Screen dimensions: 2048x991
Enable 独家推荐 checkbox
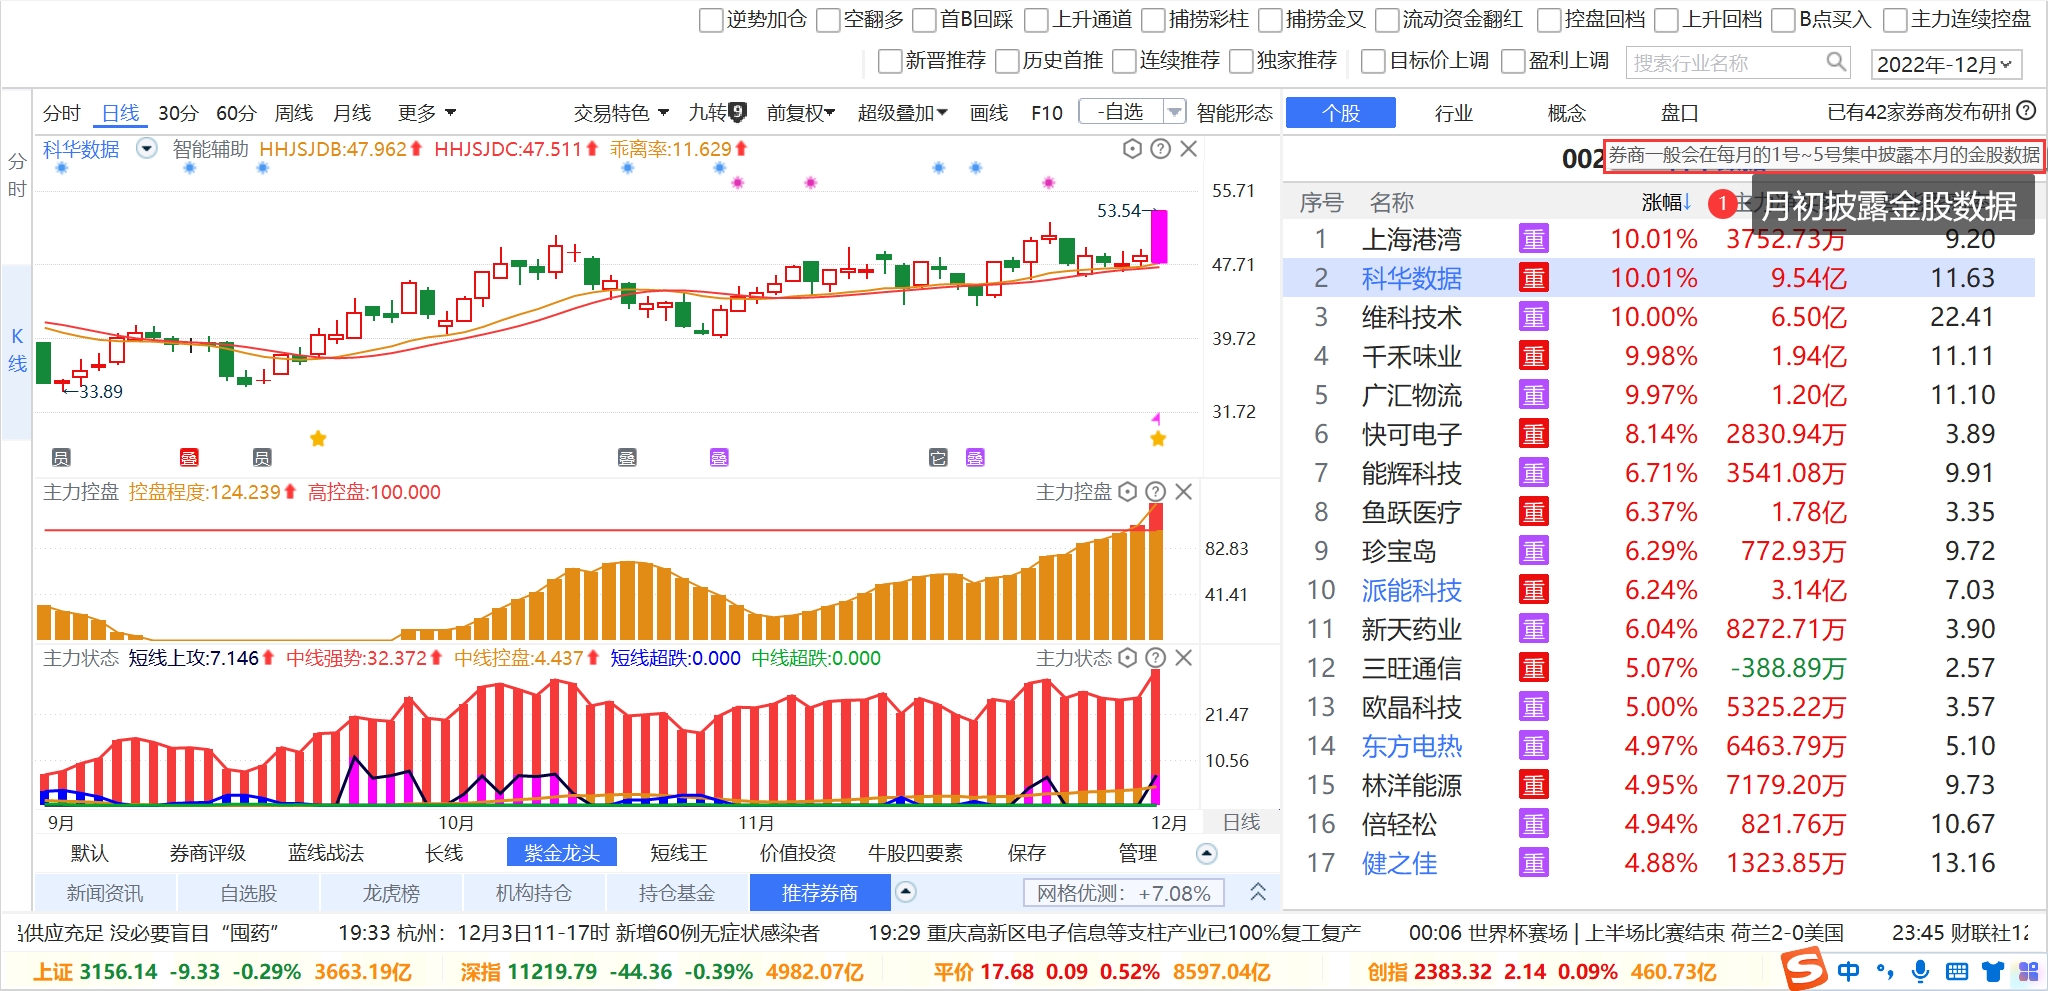click(x=1241, y=61)
